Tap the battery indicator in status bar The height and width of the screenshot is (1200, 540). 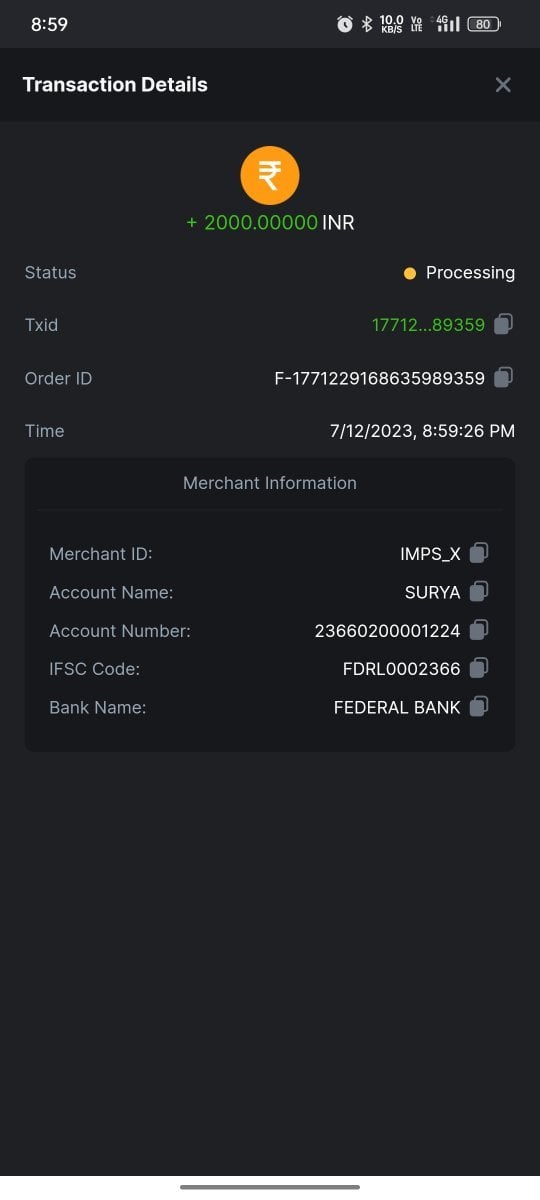[x=484, y=24]
